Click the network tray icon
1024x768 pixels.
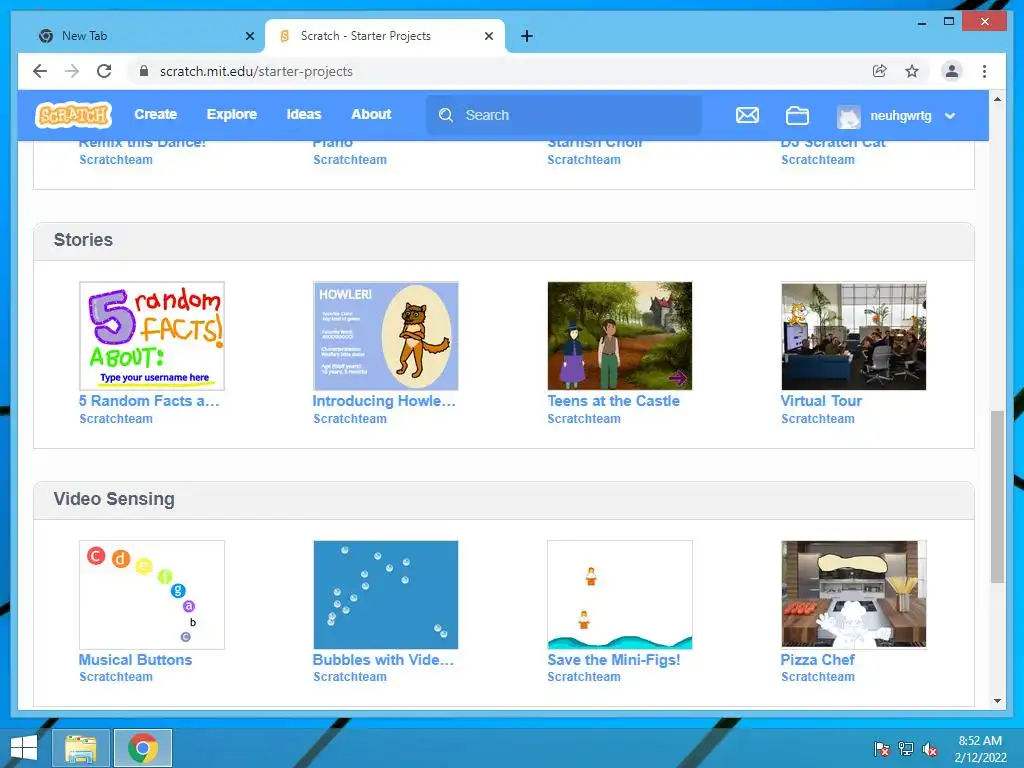coord(906,749)
